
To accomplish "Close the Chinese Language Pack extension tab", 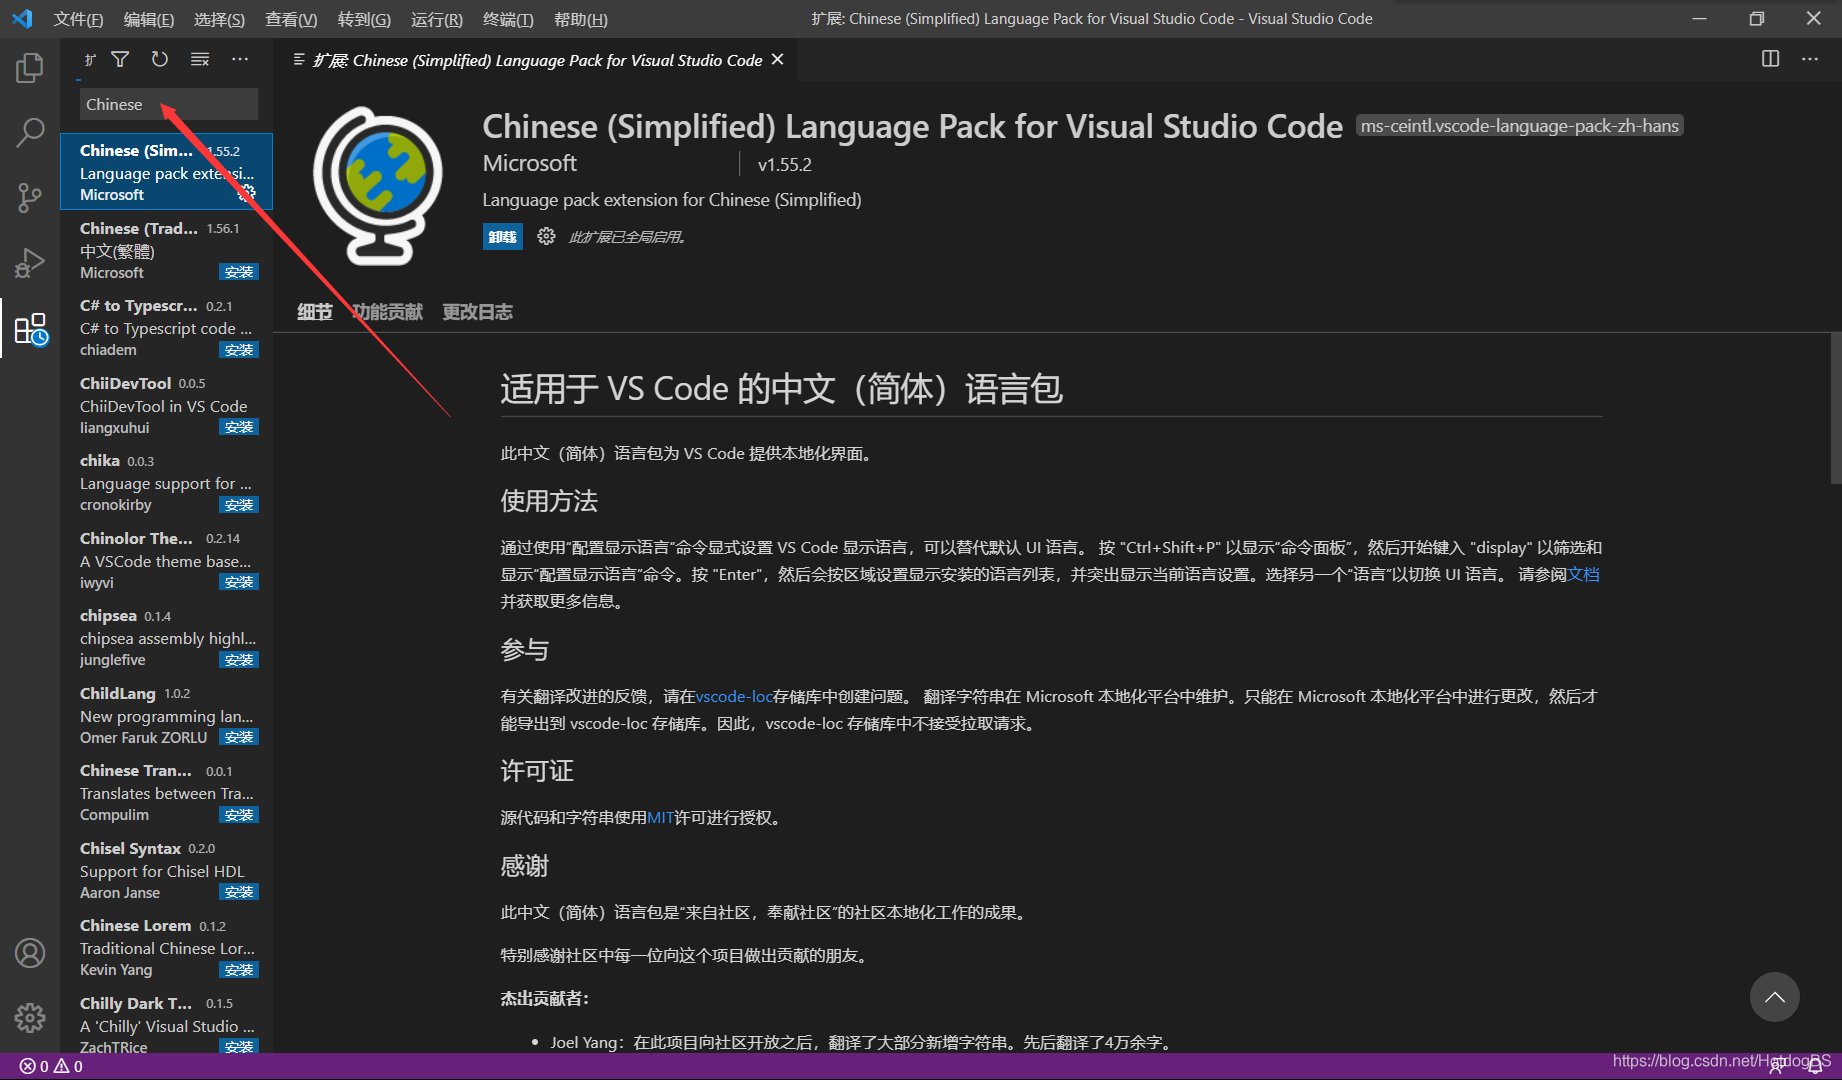I will pos(777,60).
